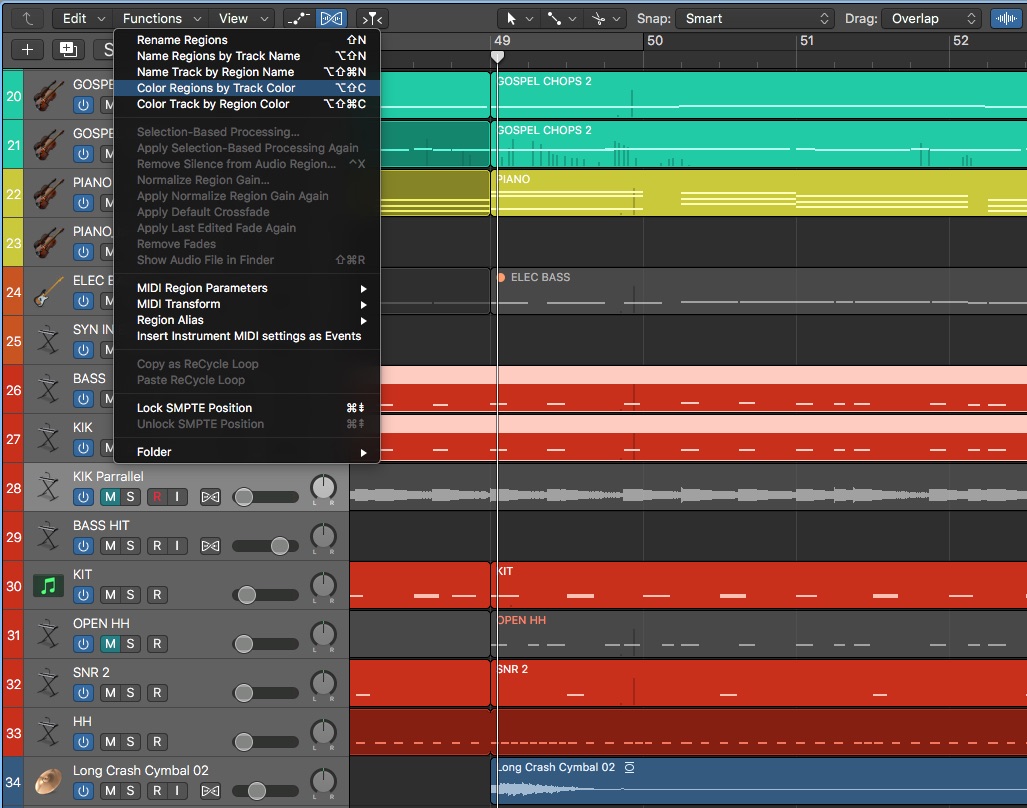Open the Edit menu
Screen dimensions: 1027x808
click(x=81, y=18)
